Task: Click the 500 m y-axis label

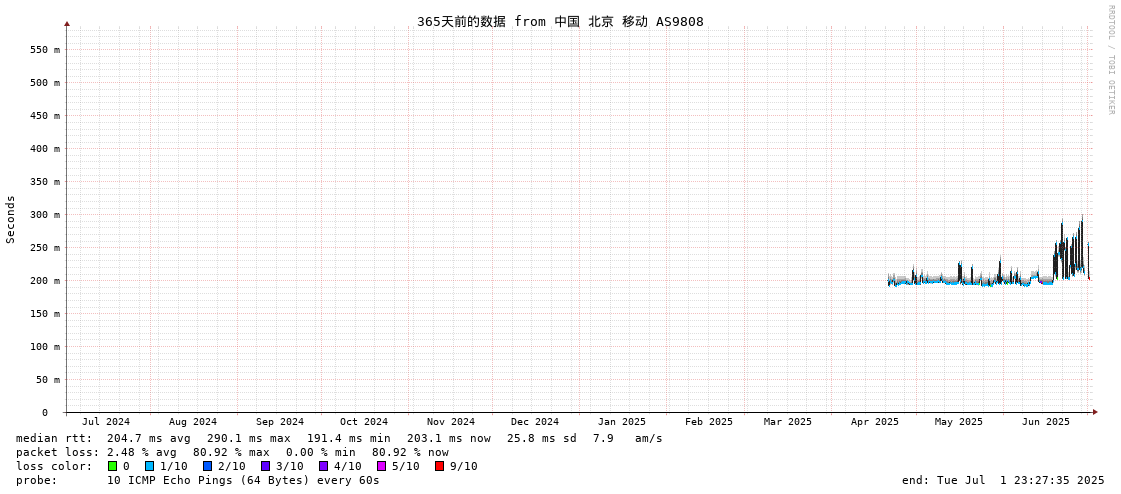Action: coord(45,83)
